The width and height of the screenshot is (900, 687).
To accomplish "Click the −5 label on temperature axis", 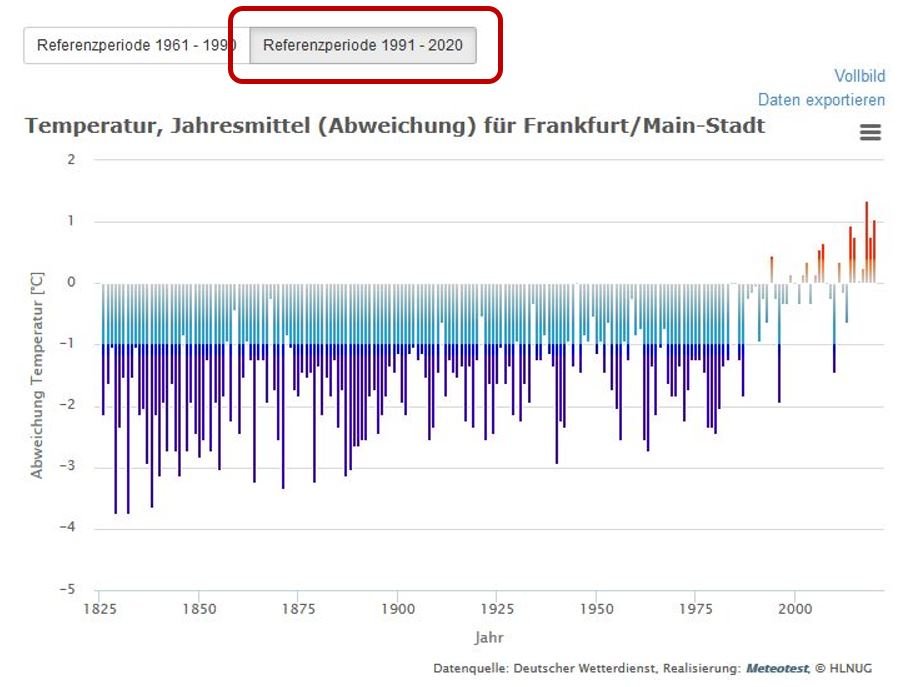I will pyautogui.click(x=69, y=590).
